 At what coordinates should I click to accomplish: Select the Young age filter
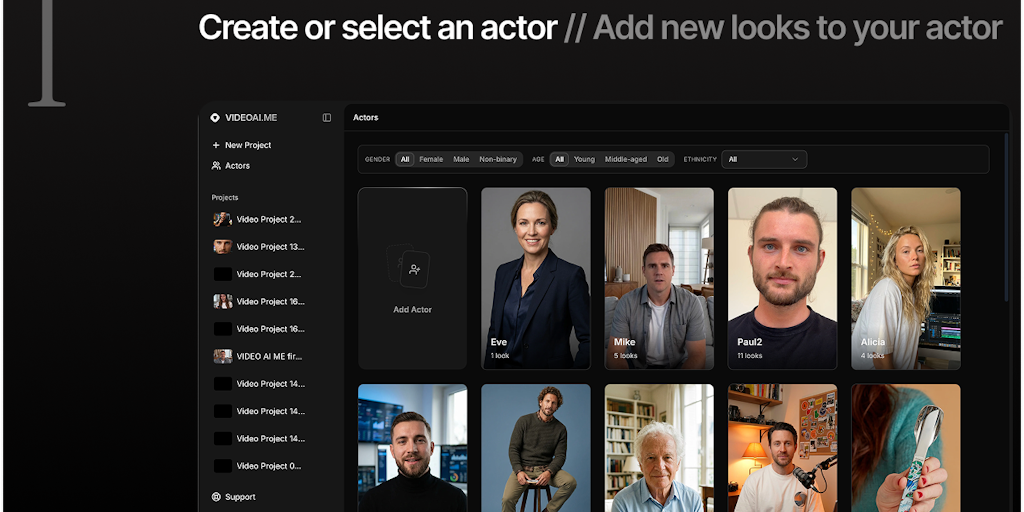584,159
